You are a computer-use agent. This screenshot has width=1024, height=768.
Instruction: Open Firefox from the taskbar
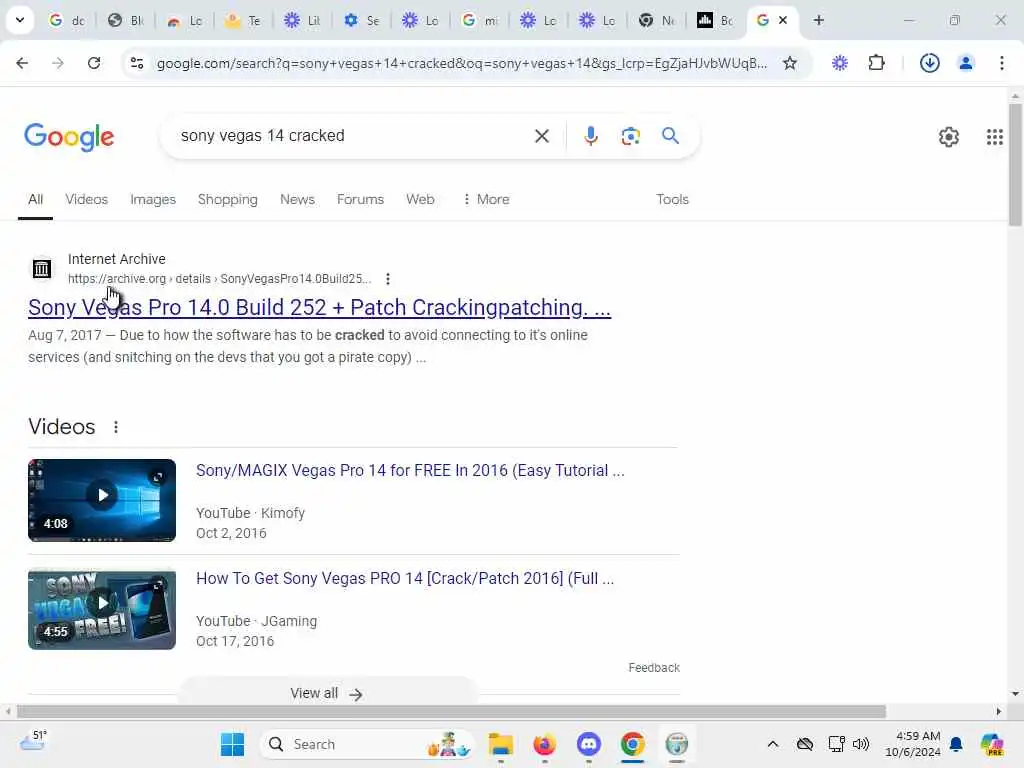coord(545,744)
